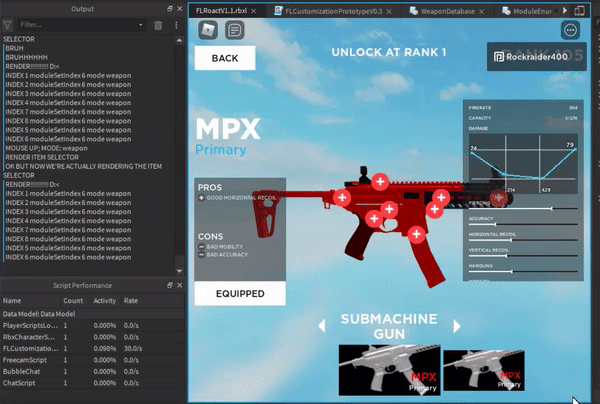
Task: Undock the Script Performance panel
Action: pyautogui.click(x=170, y=285)
